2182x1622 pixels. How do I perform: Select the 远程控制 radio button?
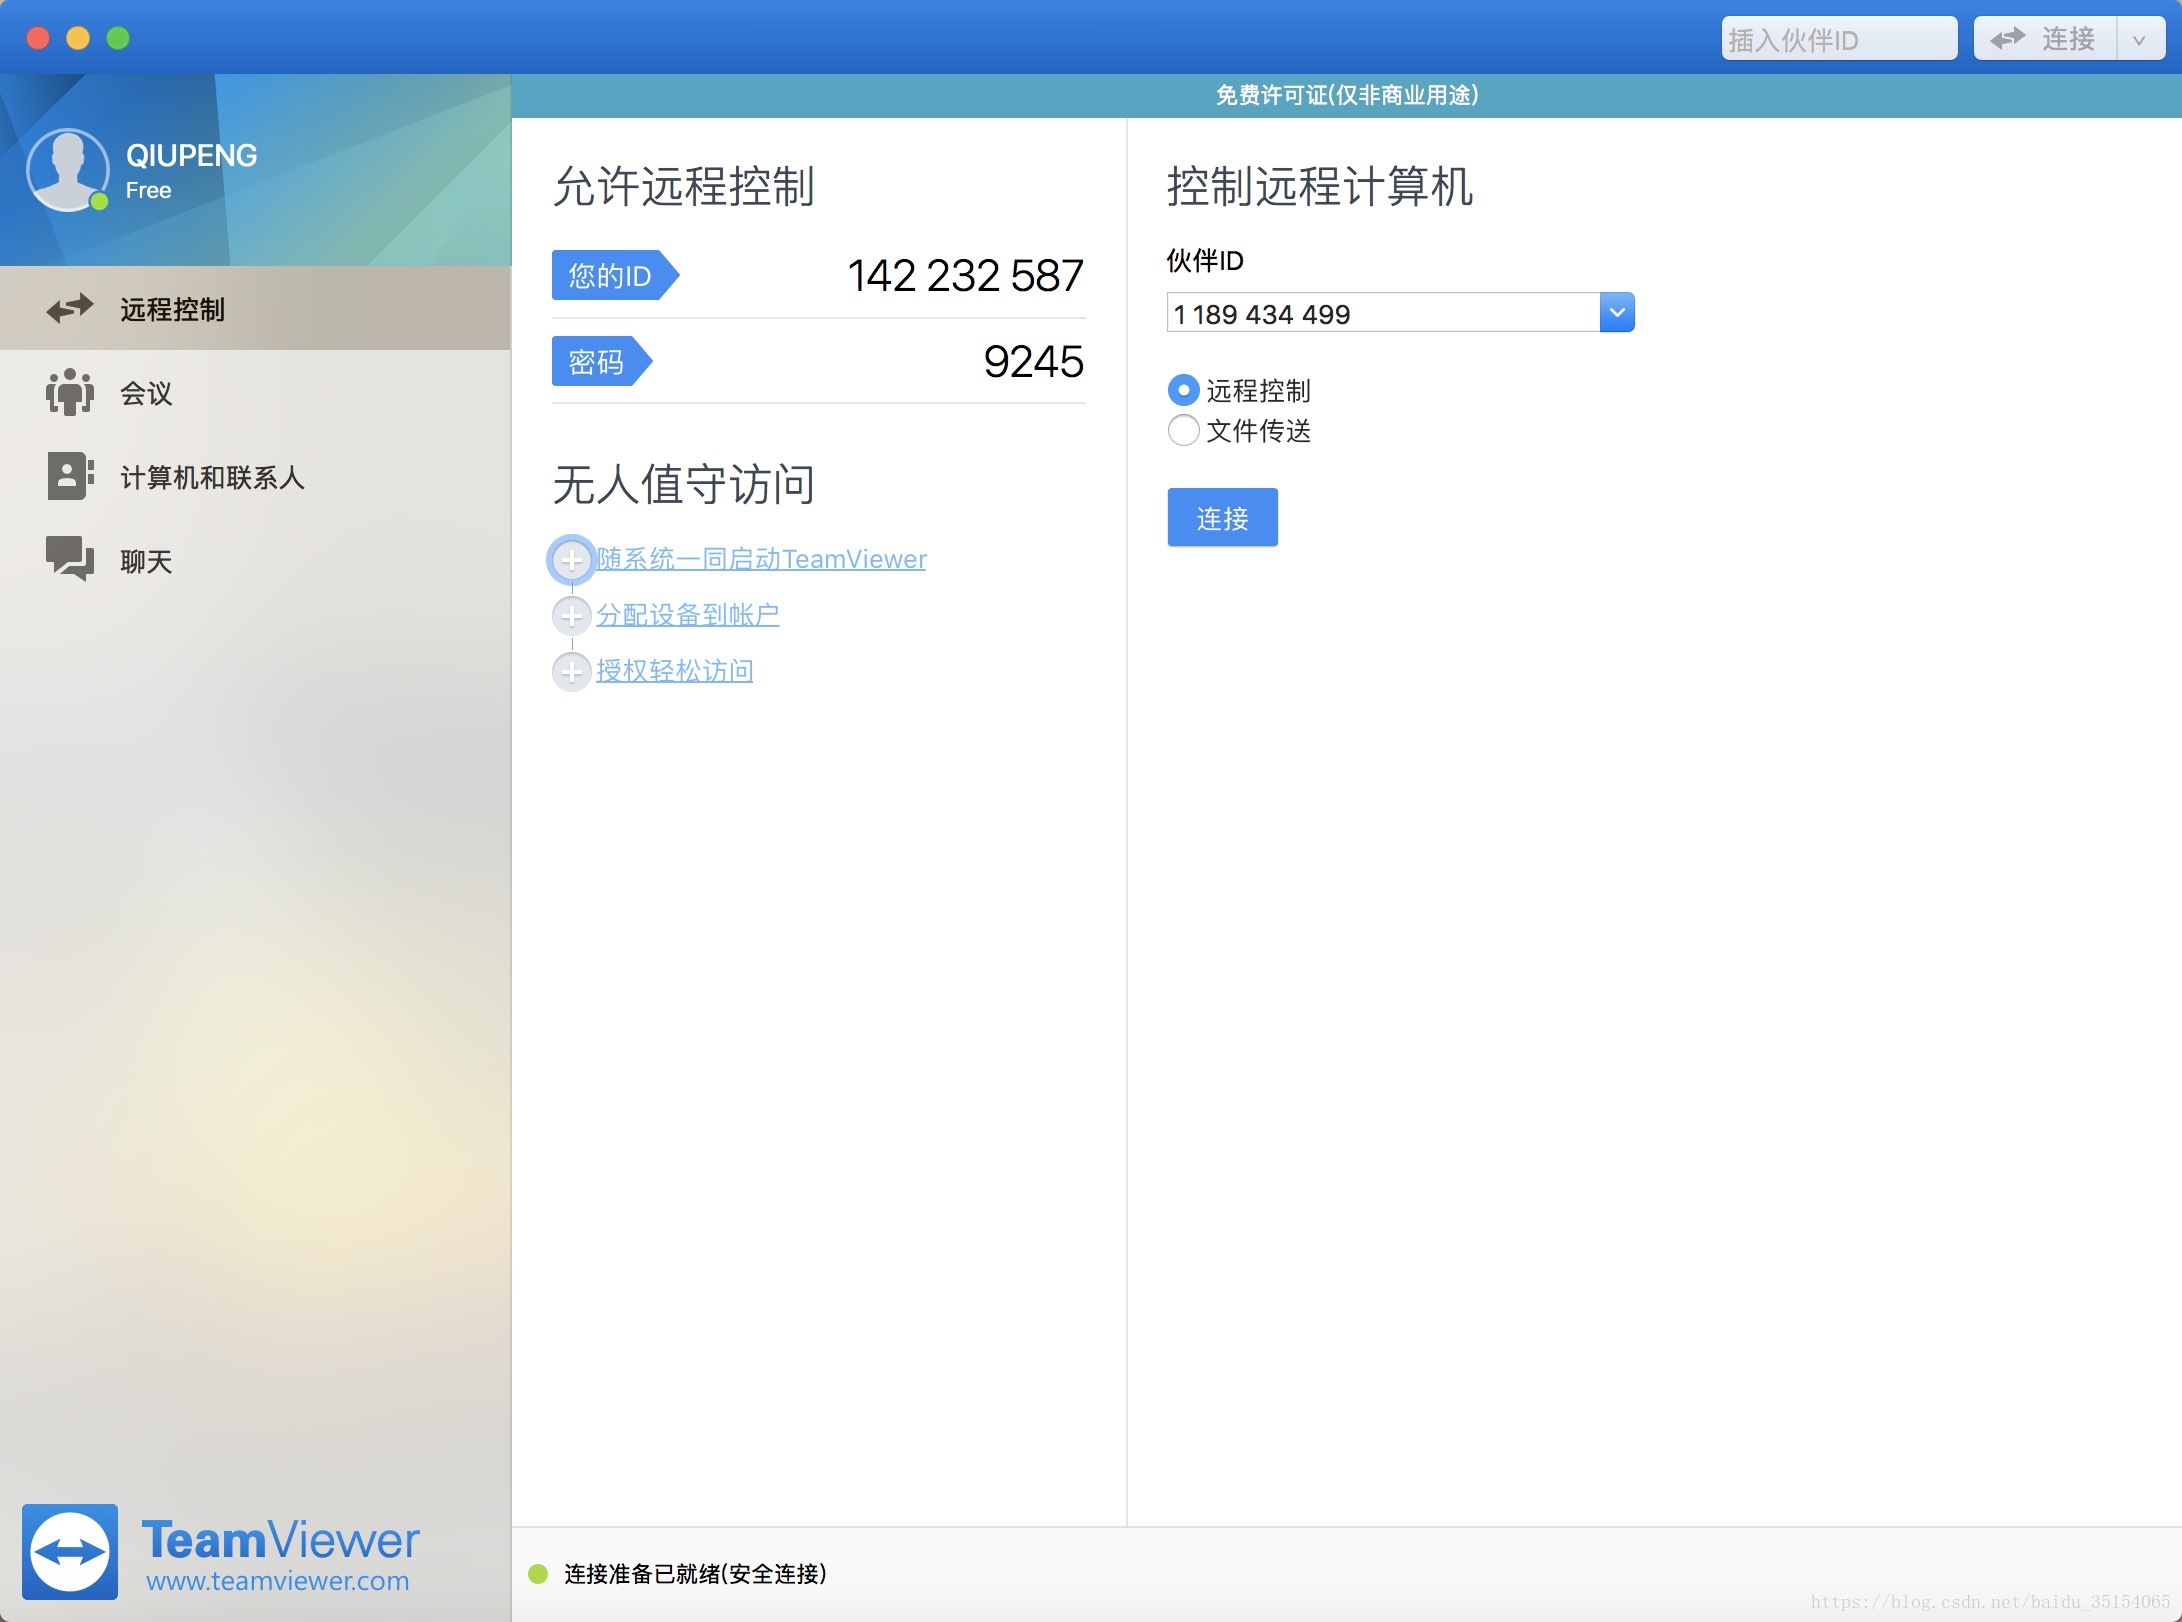(1183, 390)
